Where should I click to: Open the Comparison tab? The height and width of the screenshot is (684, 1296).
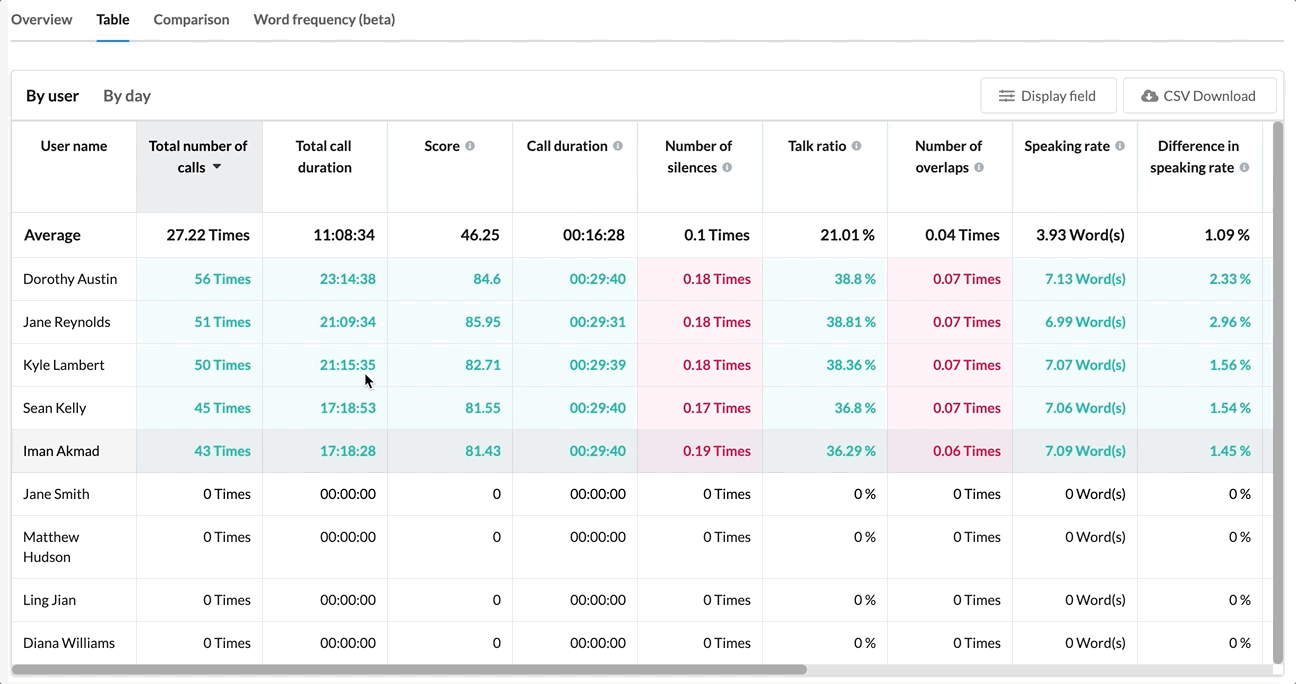(x=191, y=19)
